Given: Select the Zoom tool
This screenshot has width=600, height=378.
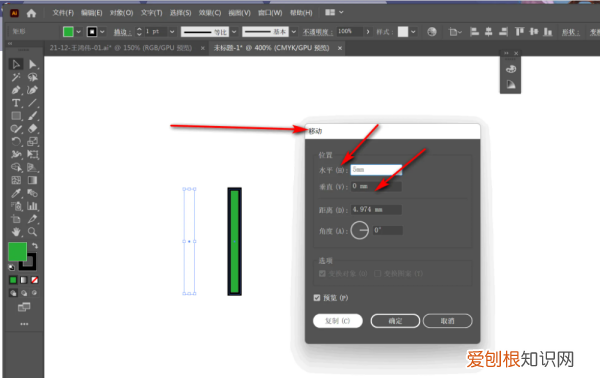Looking at the screenshot, I should (33, 232).
